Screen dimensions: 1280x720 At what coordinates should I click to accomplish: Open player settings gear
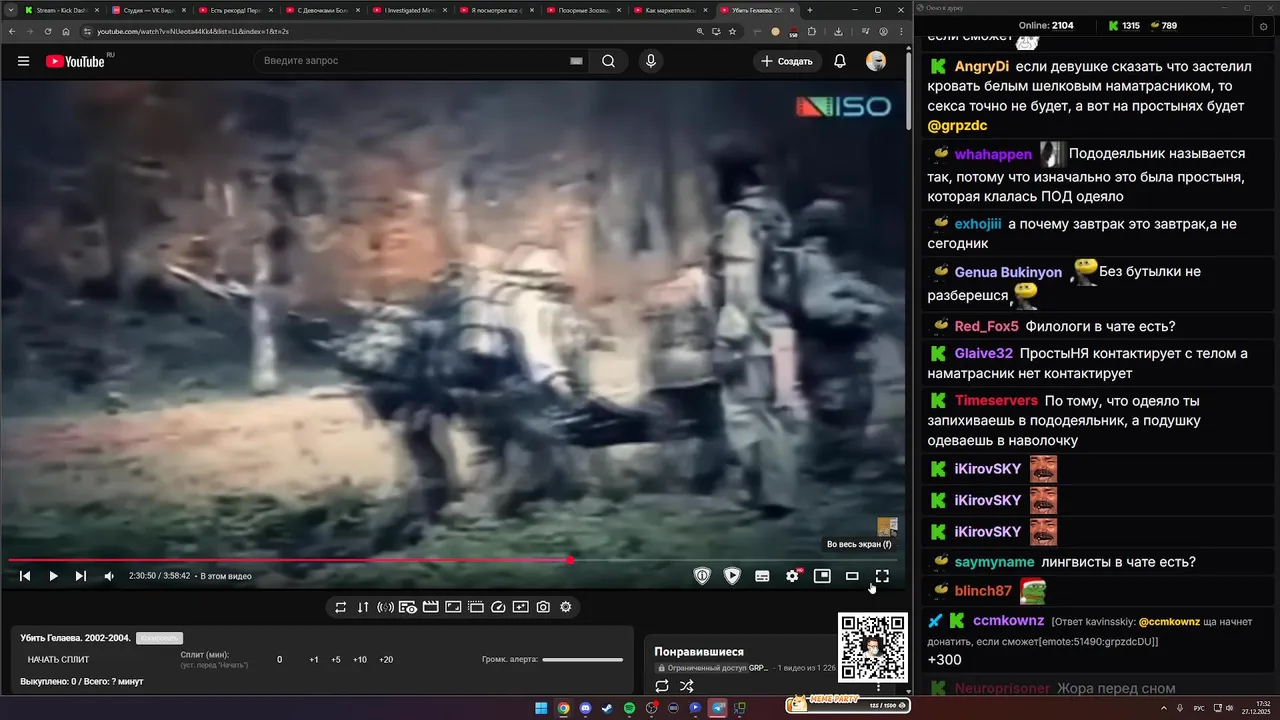(x=793, y=576)
